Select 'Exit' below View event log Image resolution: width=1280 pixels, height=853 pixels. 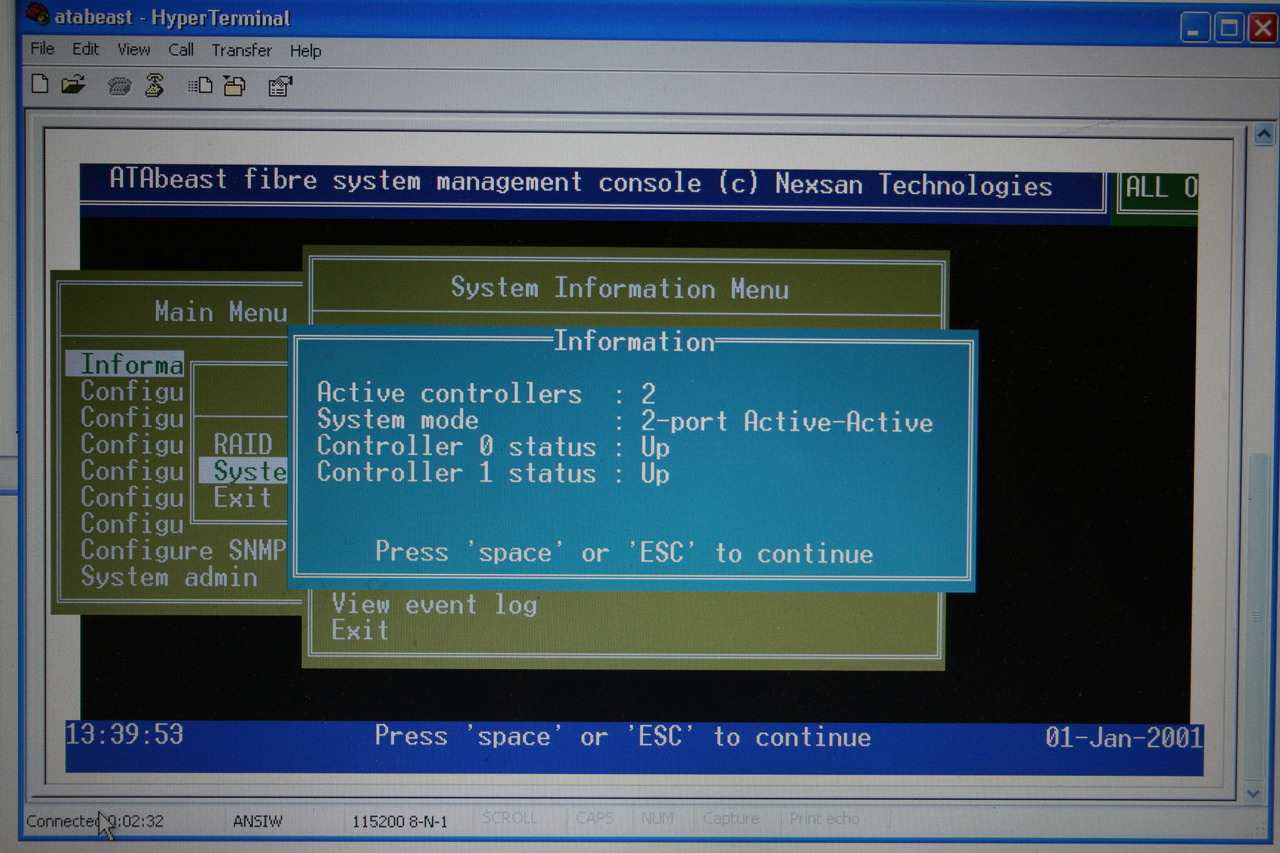click(360, 630)
